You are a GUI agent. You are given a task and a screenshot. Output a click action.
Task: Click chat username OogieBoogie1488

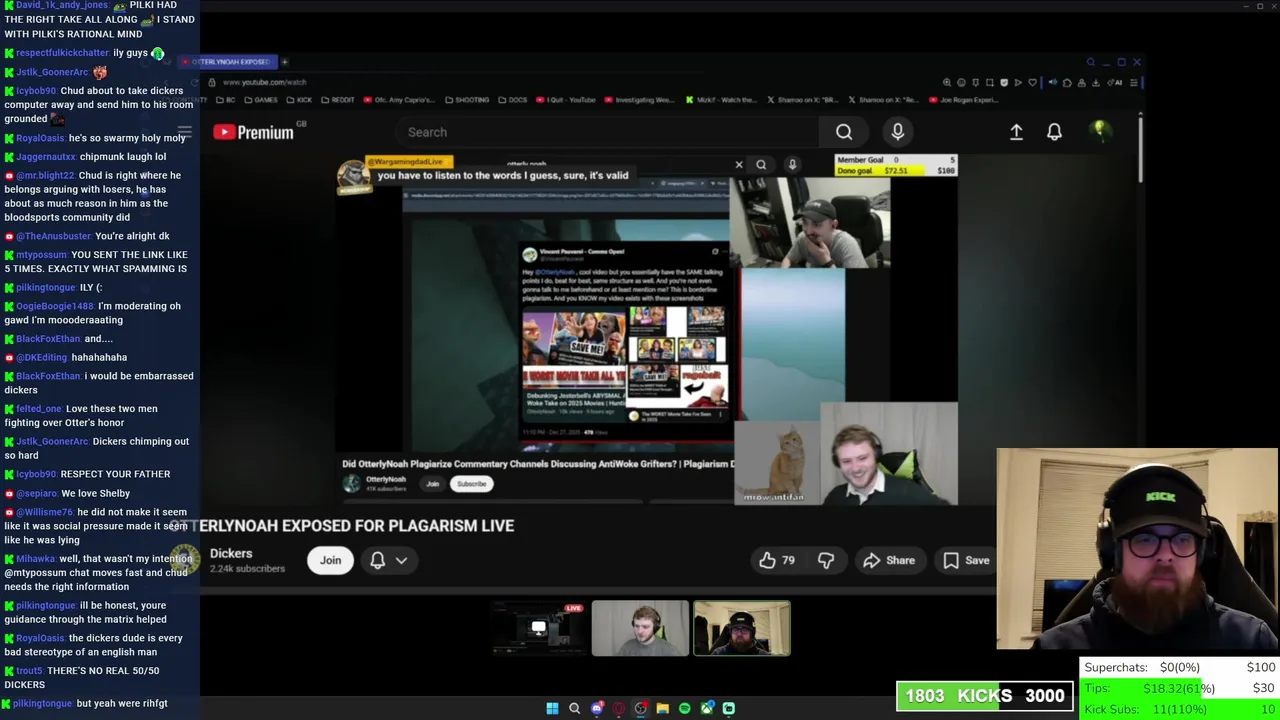[x=55, y=306]
